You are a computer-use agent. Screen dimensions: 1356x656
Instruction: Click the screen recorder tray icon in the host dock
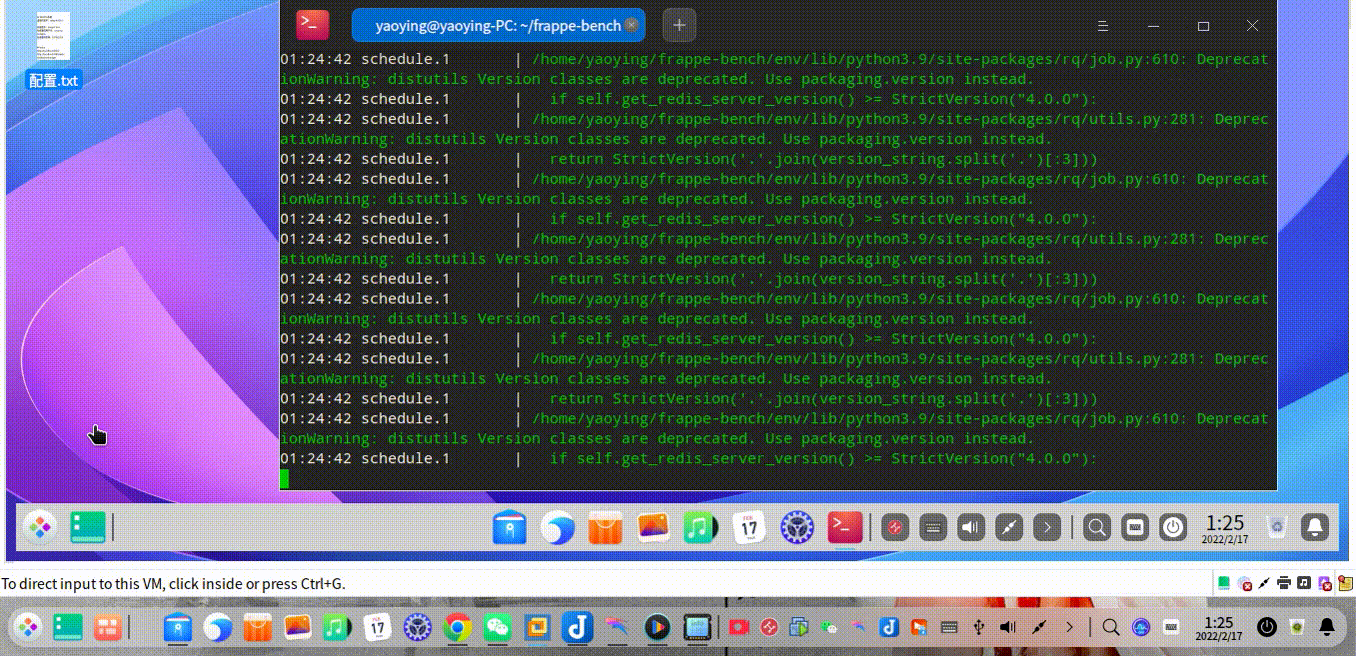(x=739, y=627)
